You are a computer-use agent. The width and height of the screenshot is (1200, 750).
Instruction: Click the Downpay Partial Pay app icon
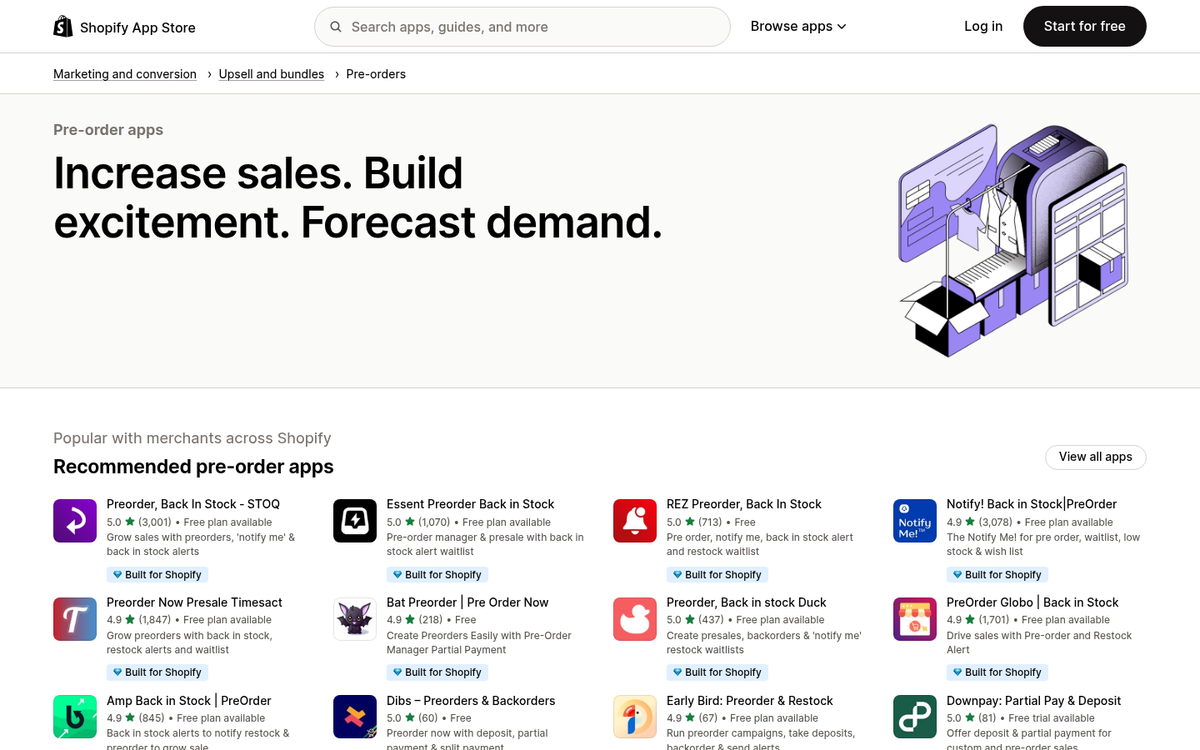coord(914,716)
